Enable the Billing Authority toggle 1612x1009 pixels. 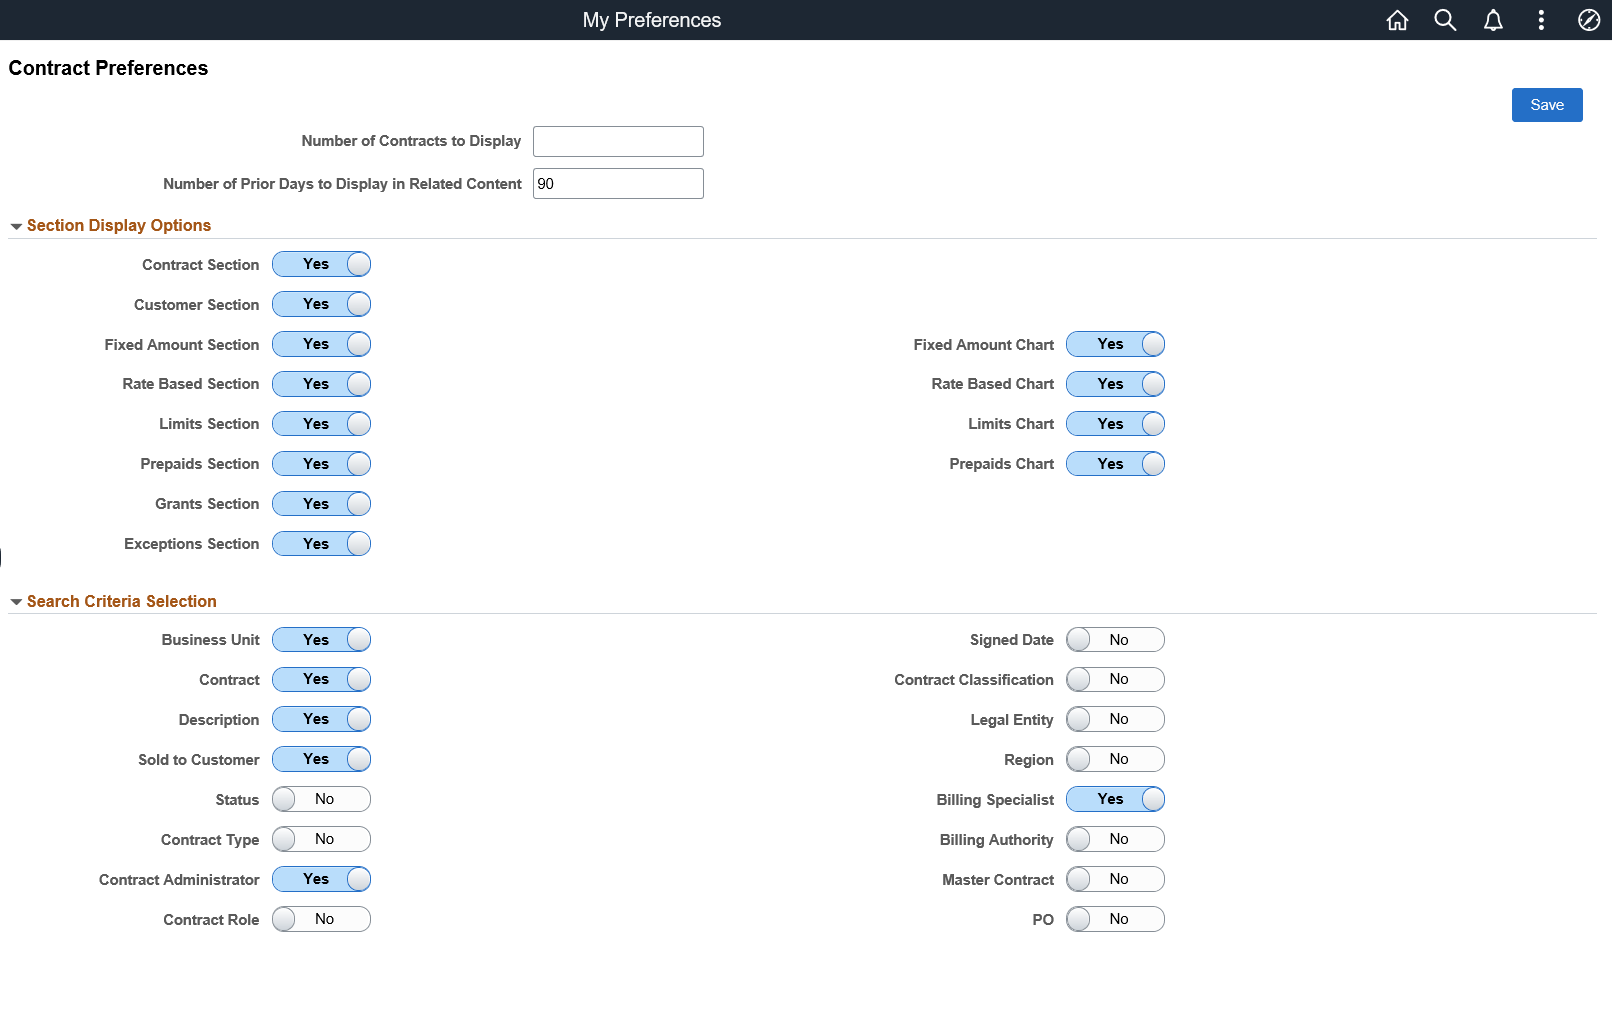coord(1115,840)
